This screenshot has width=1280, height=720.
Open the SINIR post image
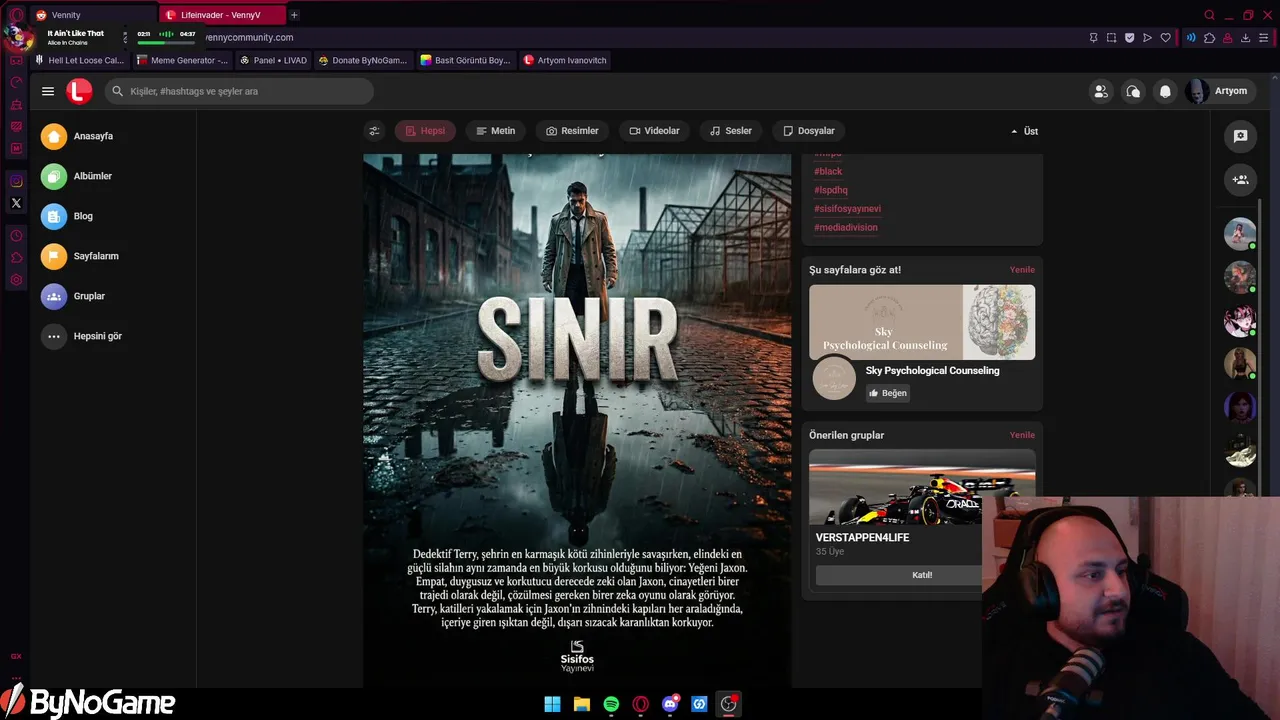pos(577,420)
